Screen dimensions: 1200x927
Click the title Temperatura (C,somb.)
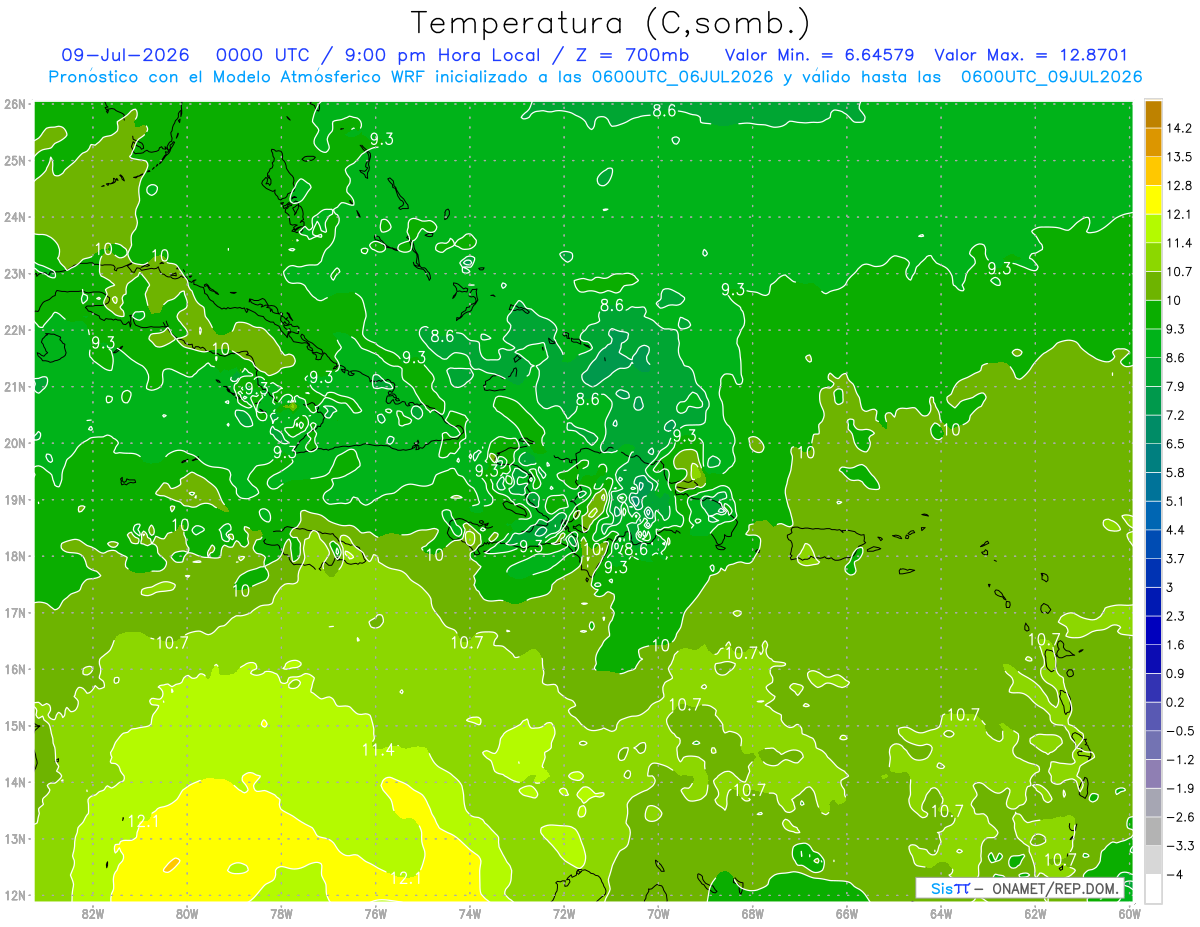[610, 23]
